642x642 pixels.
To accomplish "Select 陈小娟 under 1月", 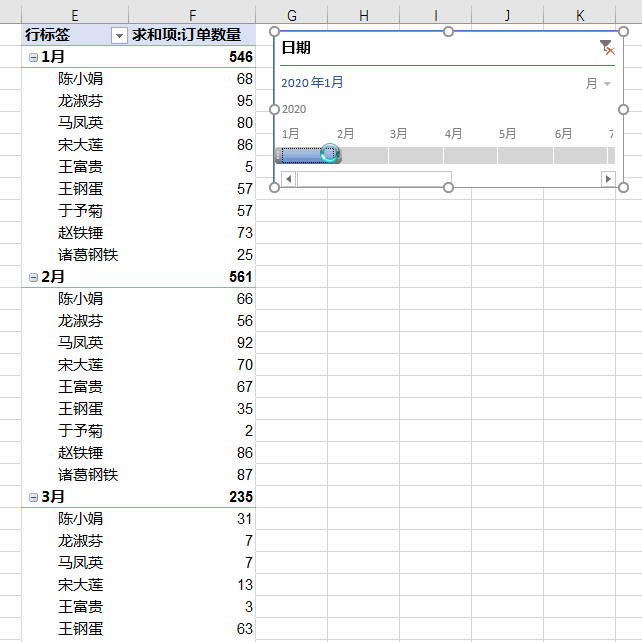I will coord(80,79).
